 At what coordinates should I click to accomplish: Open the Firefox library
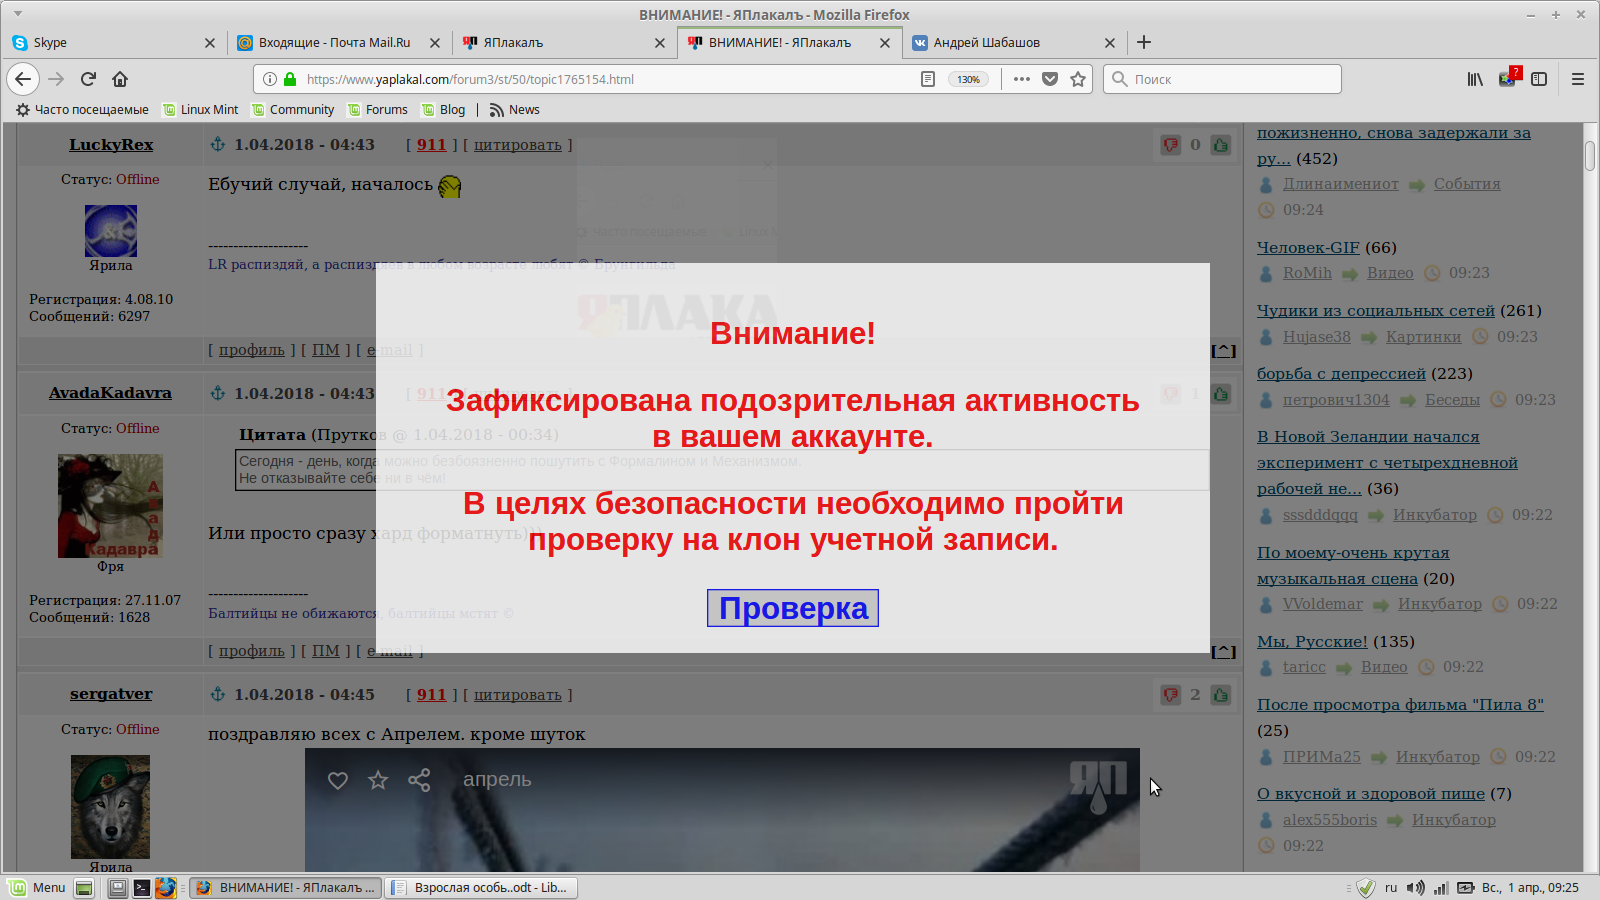coord(1475,79)
